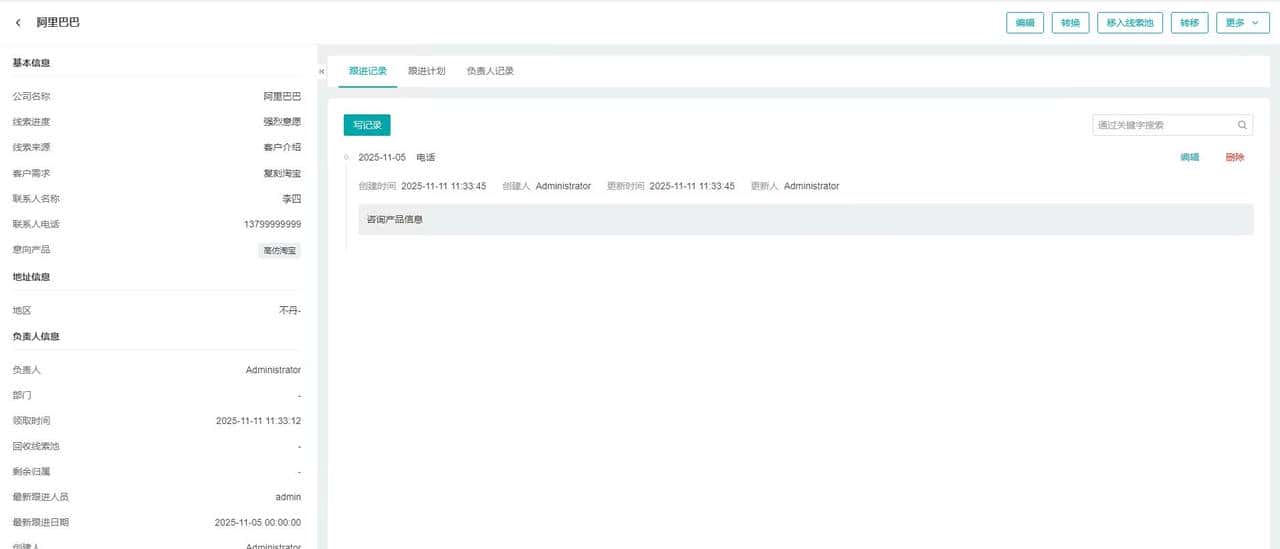This screenshot has width=1280, height=549.
Task: Click the timeline dot beside 2025-11-05
Action: click(x=346, y=157)
